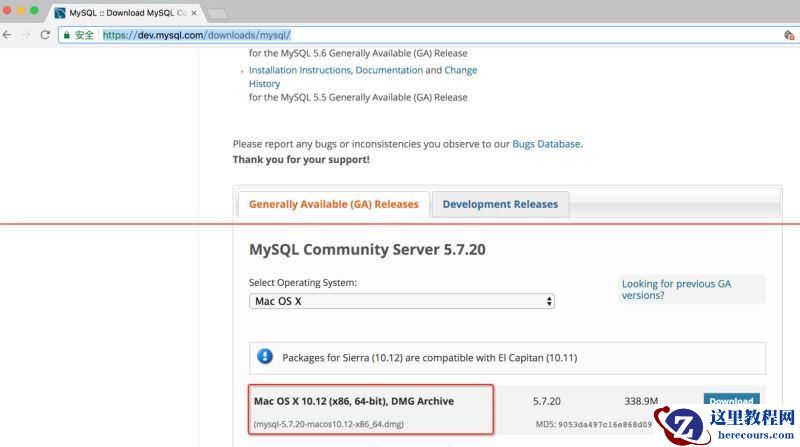800x447 pixels.
Task: Open the Select Operating System dropdown
Action: [x=401, y=301]
